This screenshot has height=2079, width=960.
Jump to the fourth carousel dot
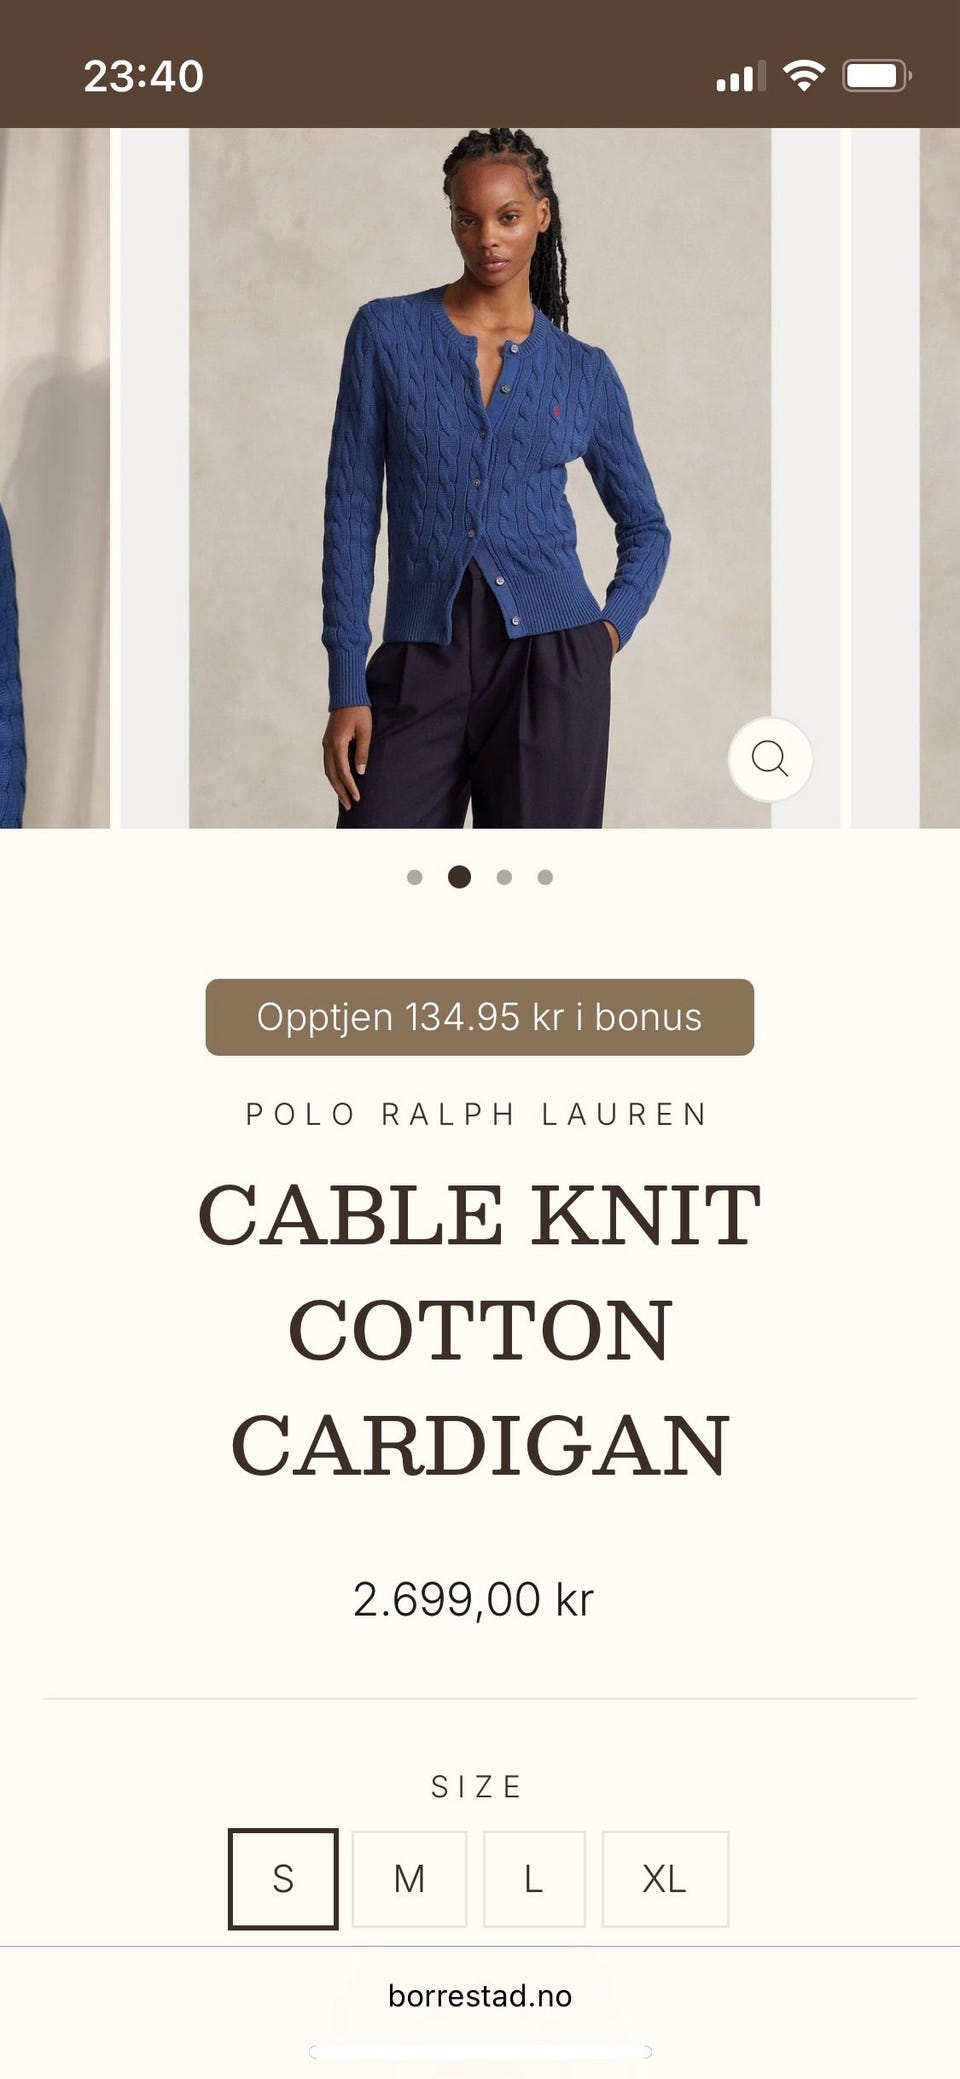point(545,877)
